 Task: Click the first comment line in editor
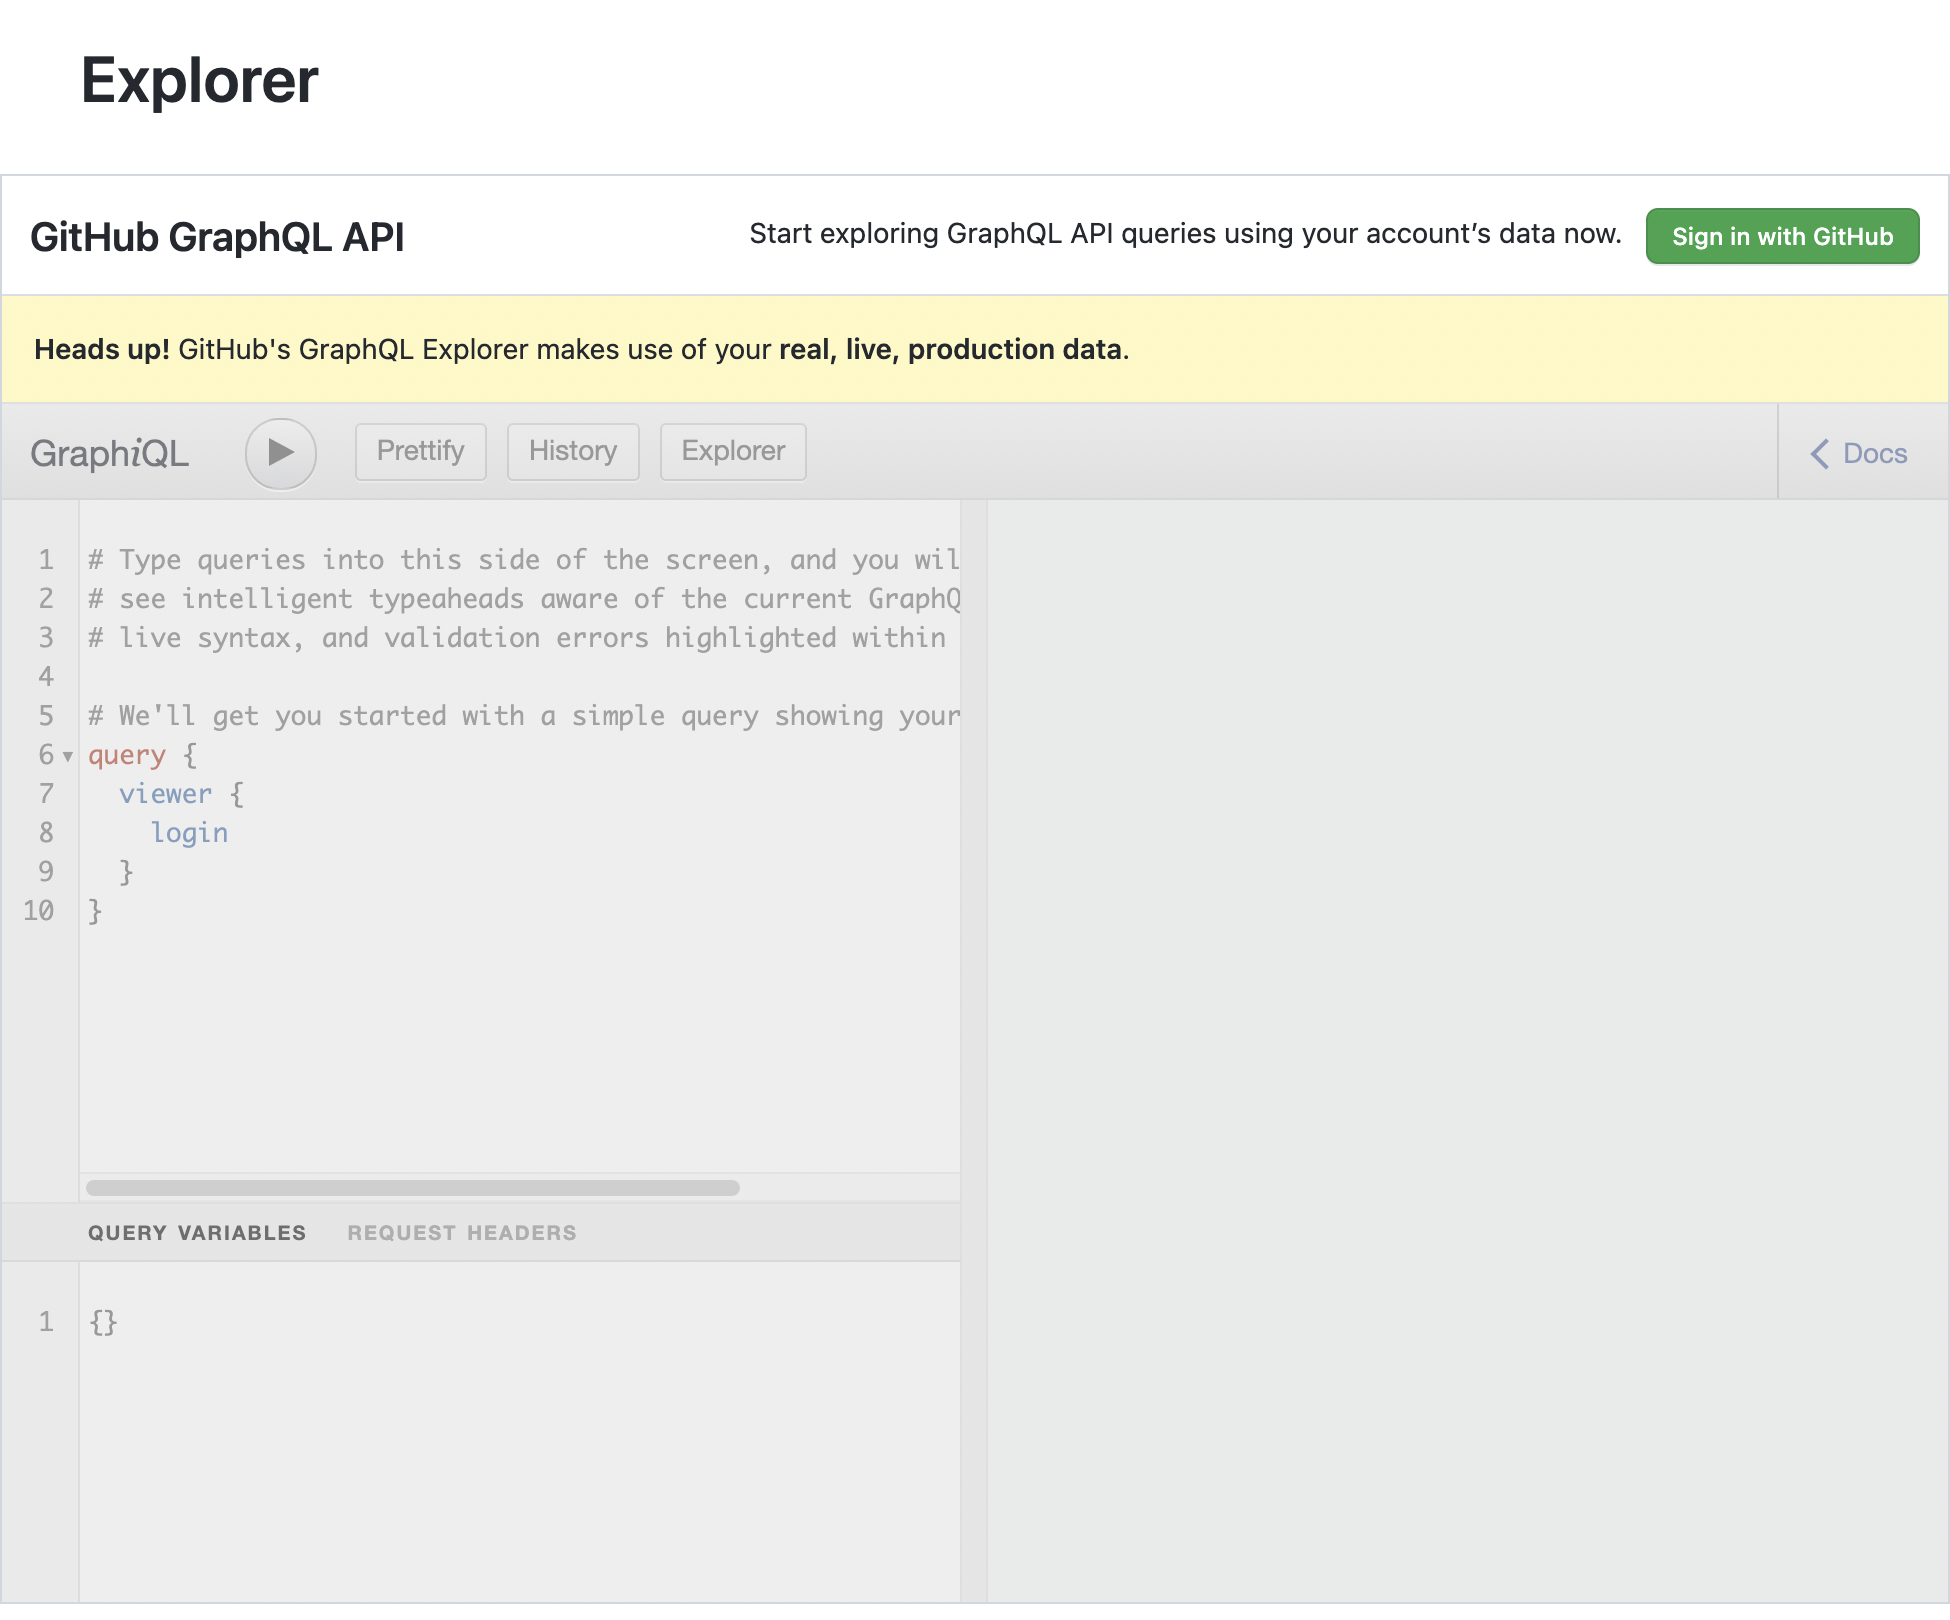click(x=520, y=560)
